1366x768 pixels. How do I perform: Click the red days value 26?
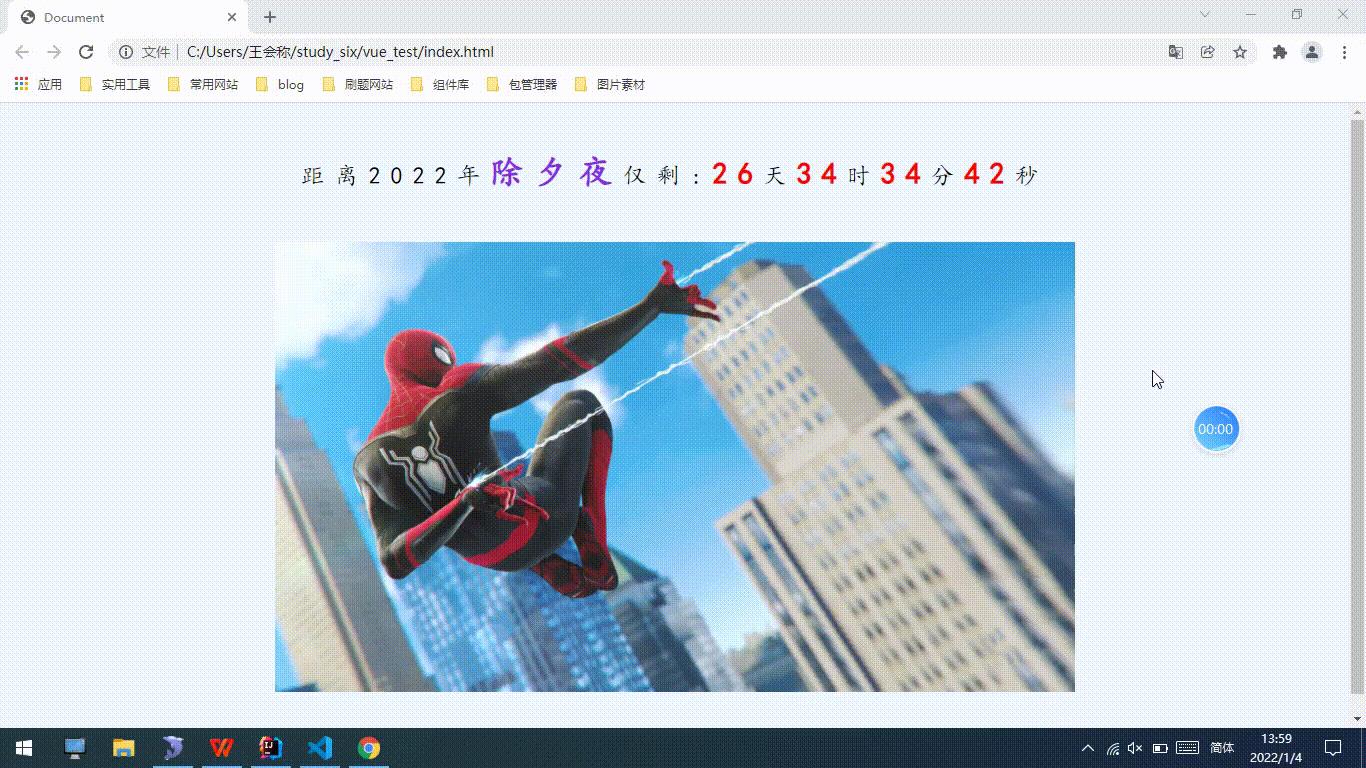(x=733, y=174)
